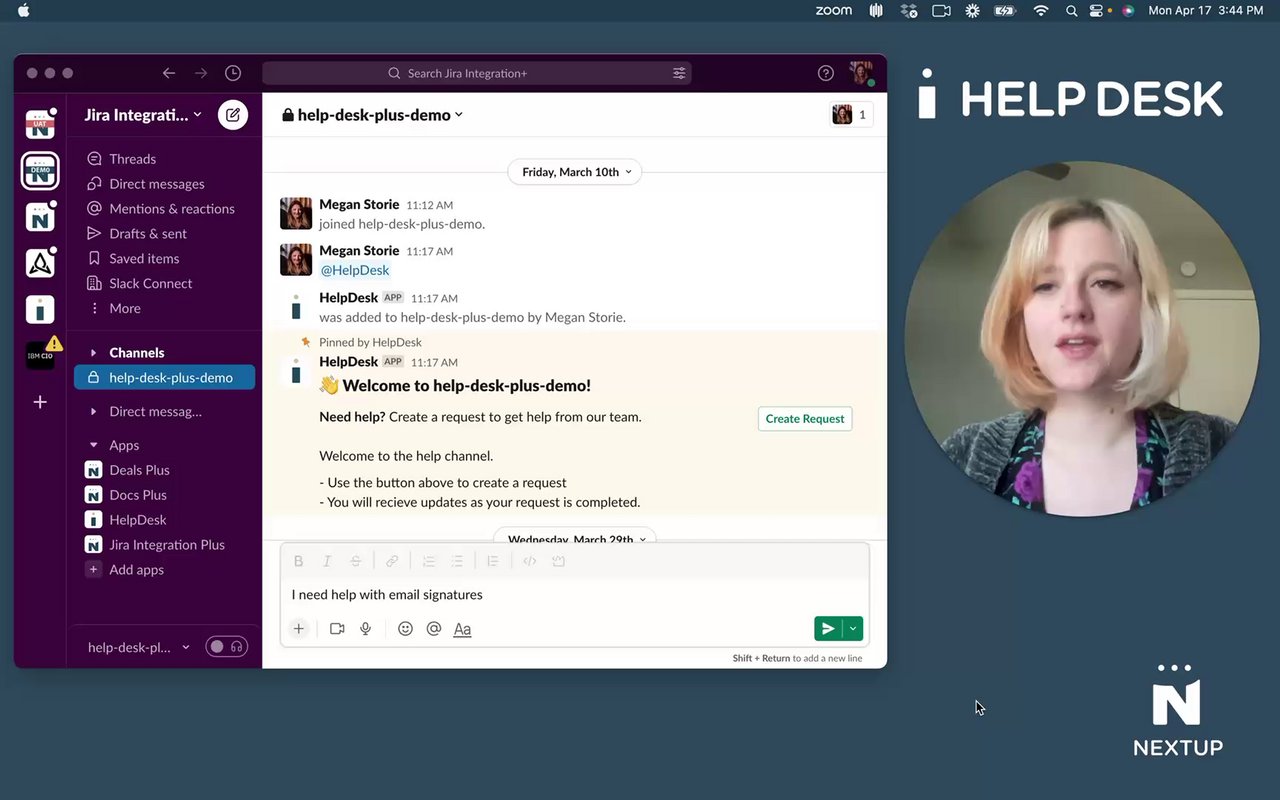Apply bold formatting in the message composer
This screenshot has height=800, width=1280.
[x=298, y=561]
